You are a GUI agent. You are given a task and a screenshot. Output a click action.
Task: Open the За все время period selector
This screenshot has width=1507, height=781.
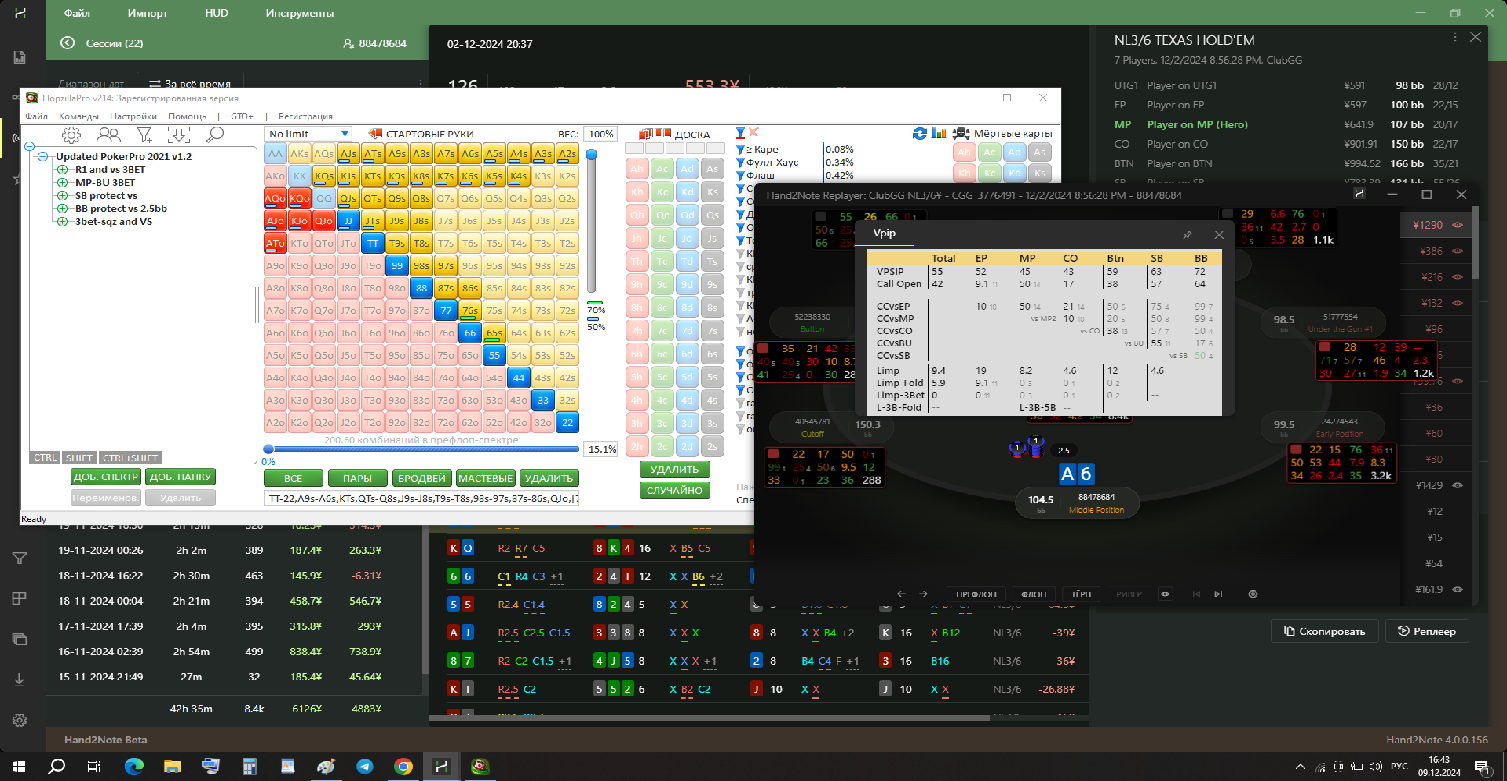[x=189, y=84]
